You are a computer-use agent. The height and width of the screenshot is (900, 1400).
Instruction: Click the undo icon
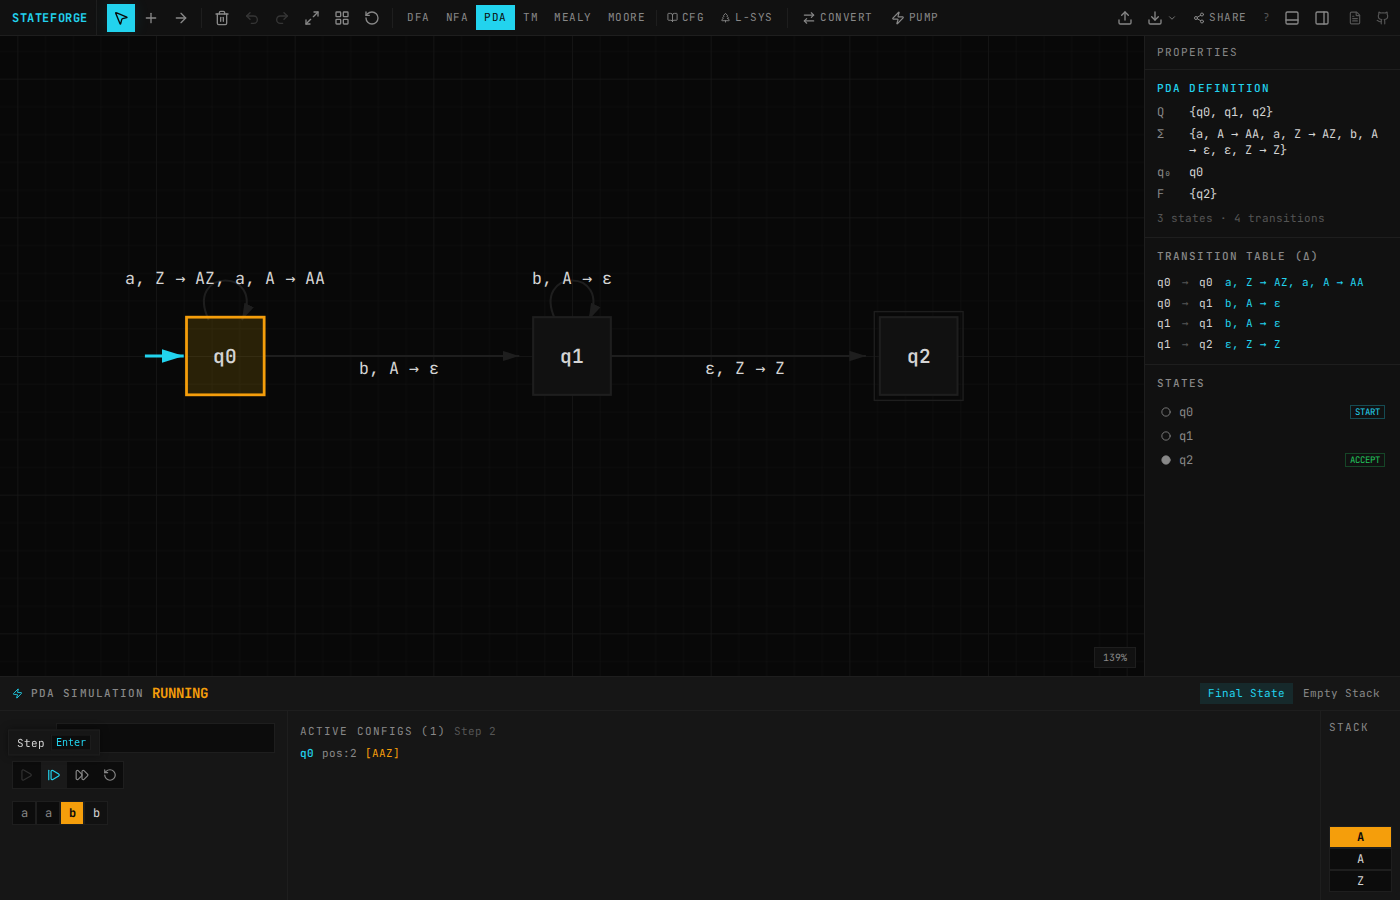(252, 17)
